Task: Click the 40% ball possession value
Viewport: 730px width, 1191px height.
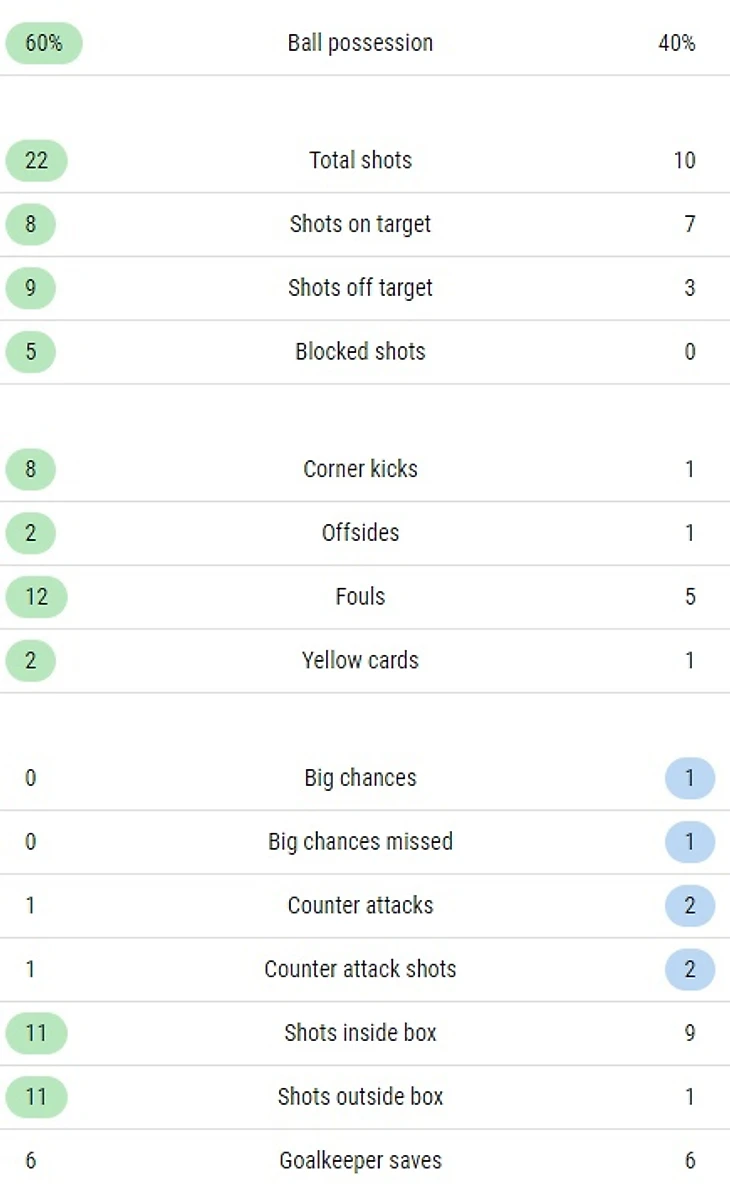Action: click(677, 43)
